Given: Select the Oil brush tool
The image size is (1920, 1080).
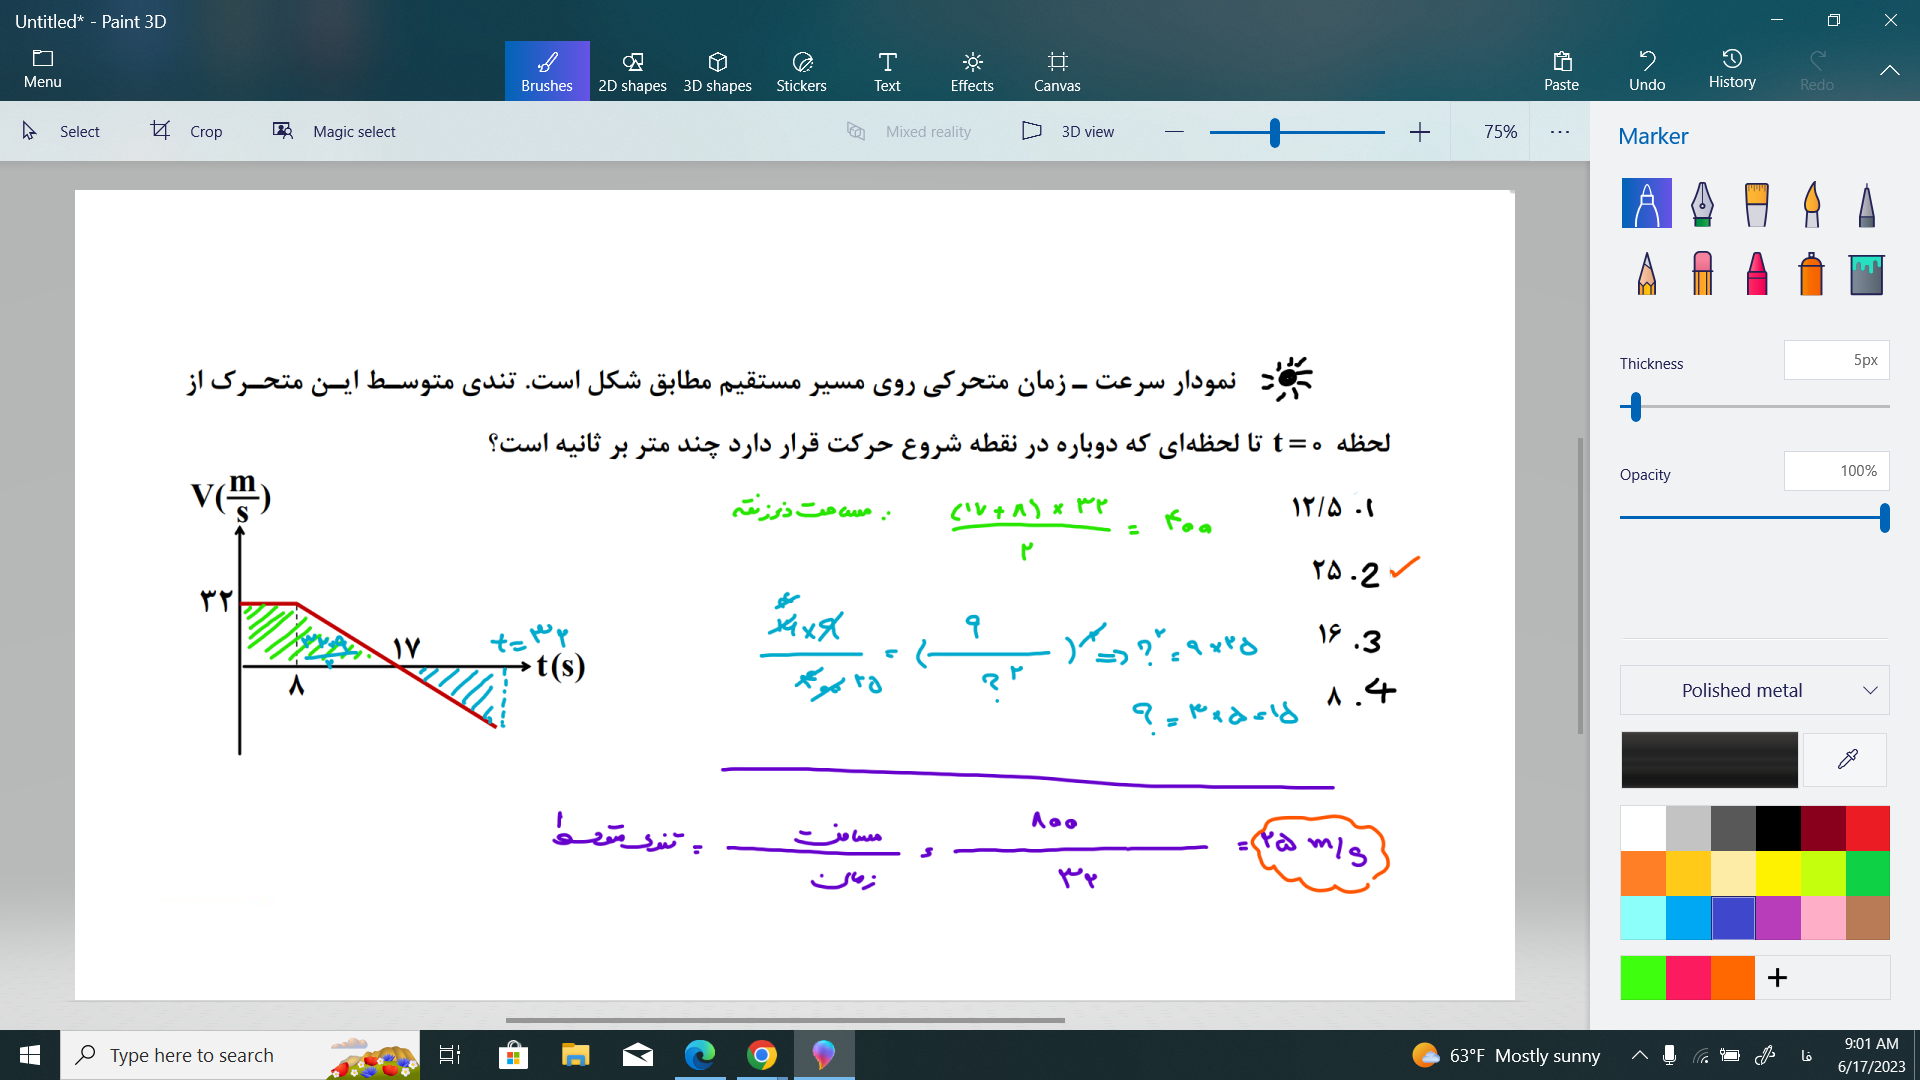Looking at the screenshot, I should pyautogui.click(x=1757, y=204).
